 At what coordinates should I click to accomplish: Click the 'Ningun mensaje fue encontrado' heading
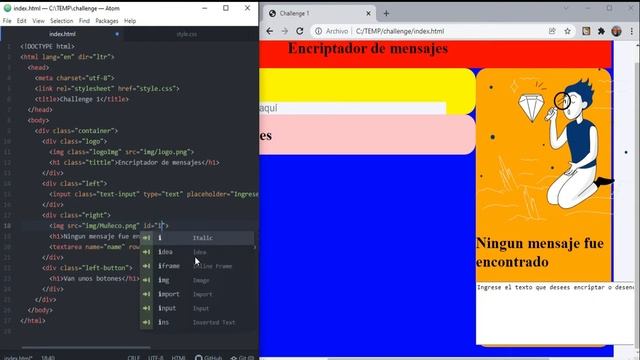540,252
